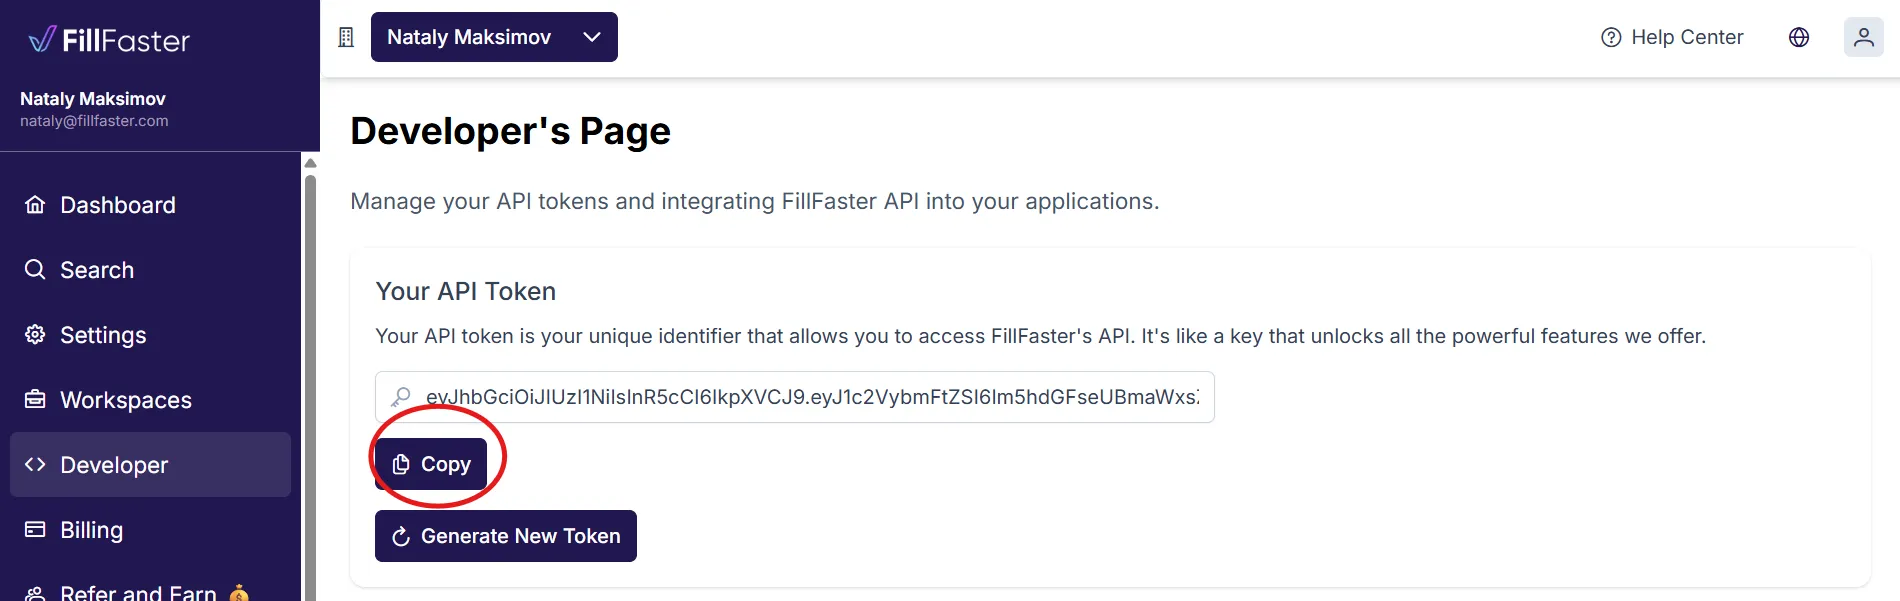Click the chevron arrow on workspace selector

[592, 37]
